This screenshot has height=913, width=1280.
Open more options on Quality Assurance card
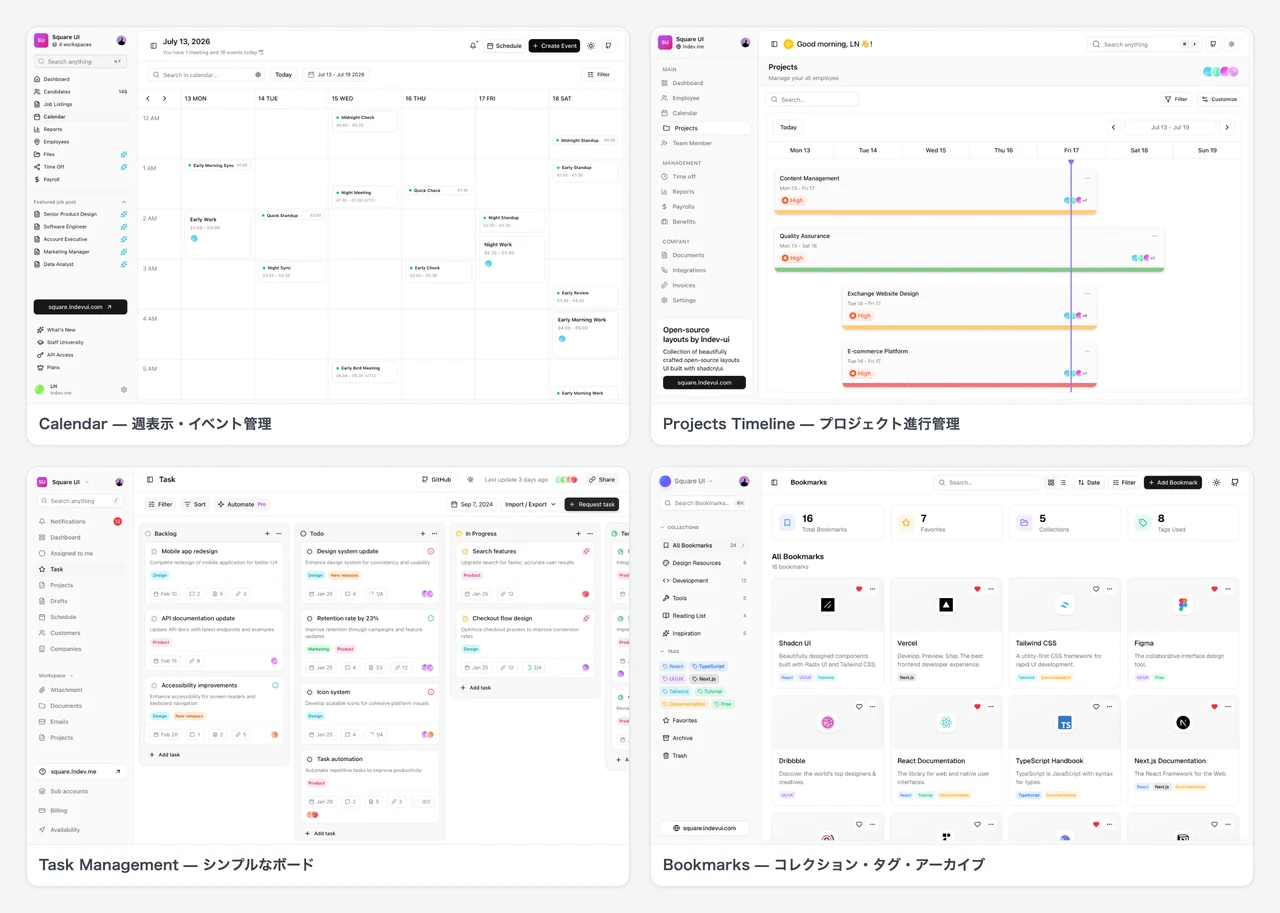coord(1155,236)
